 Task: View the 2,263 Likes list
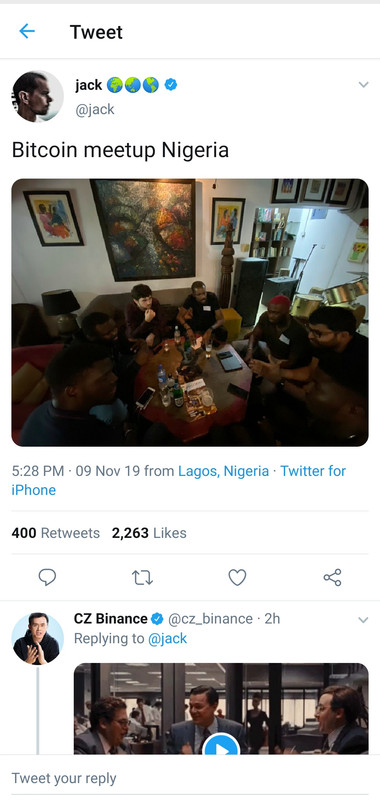(x=149, y=533)
